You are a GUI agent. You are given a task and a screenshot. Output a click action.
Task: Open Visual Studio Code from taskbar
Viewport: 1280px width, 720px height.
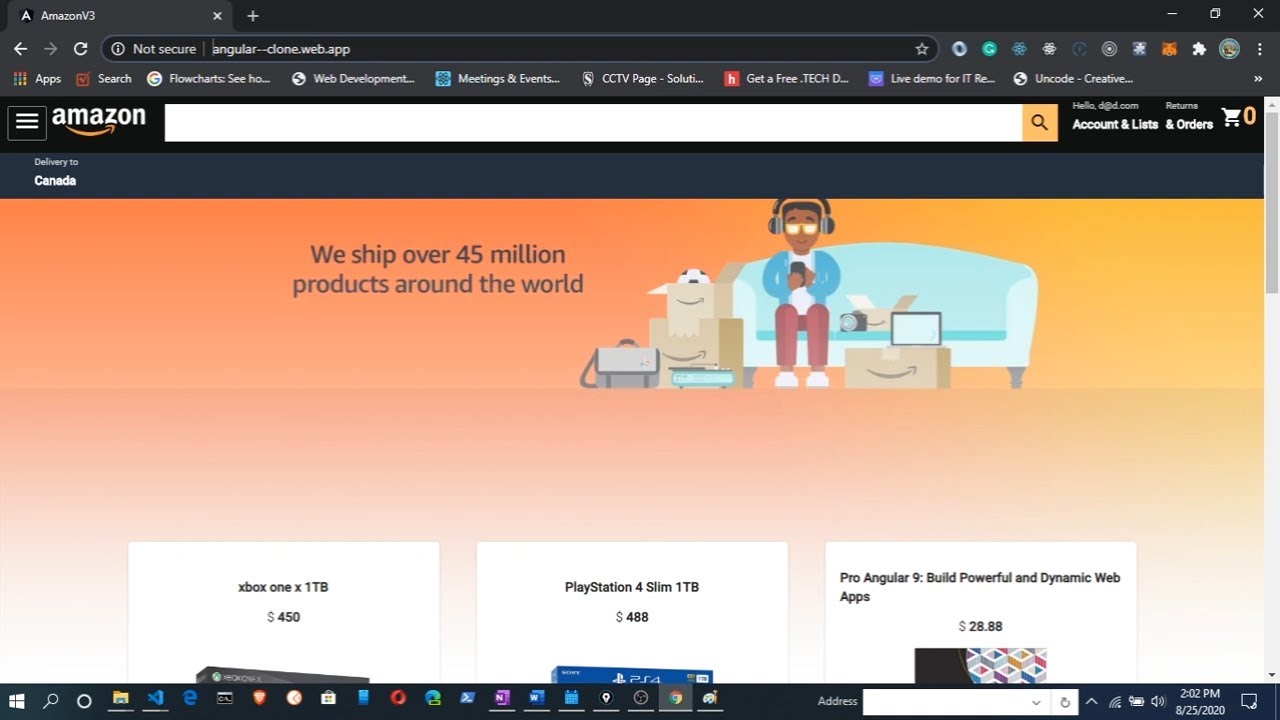click(155, 698)
